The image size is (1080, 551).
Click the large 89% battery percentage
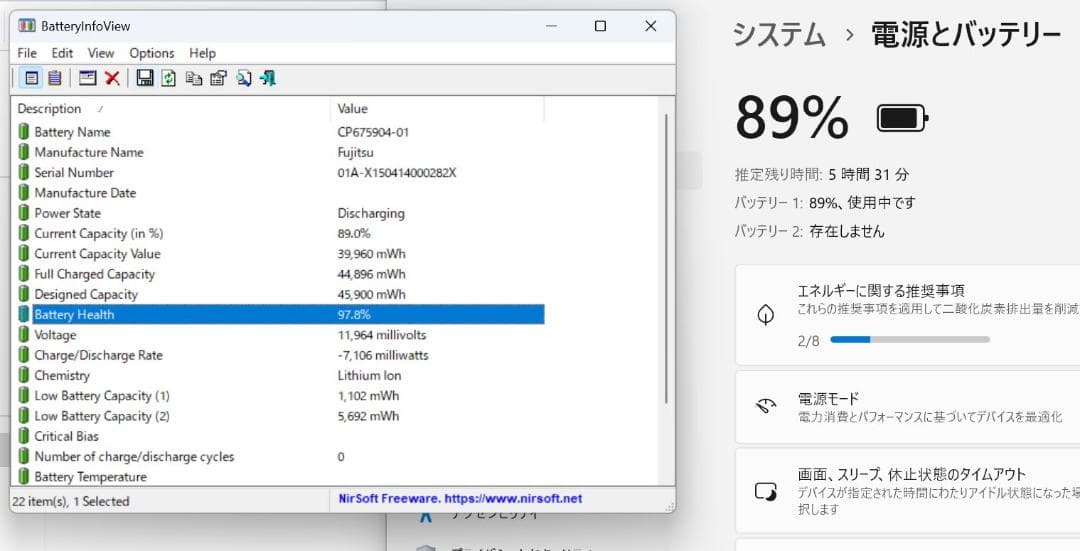[792, 118]
